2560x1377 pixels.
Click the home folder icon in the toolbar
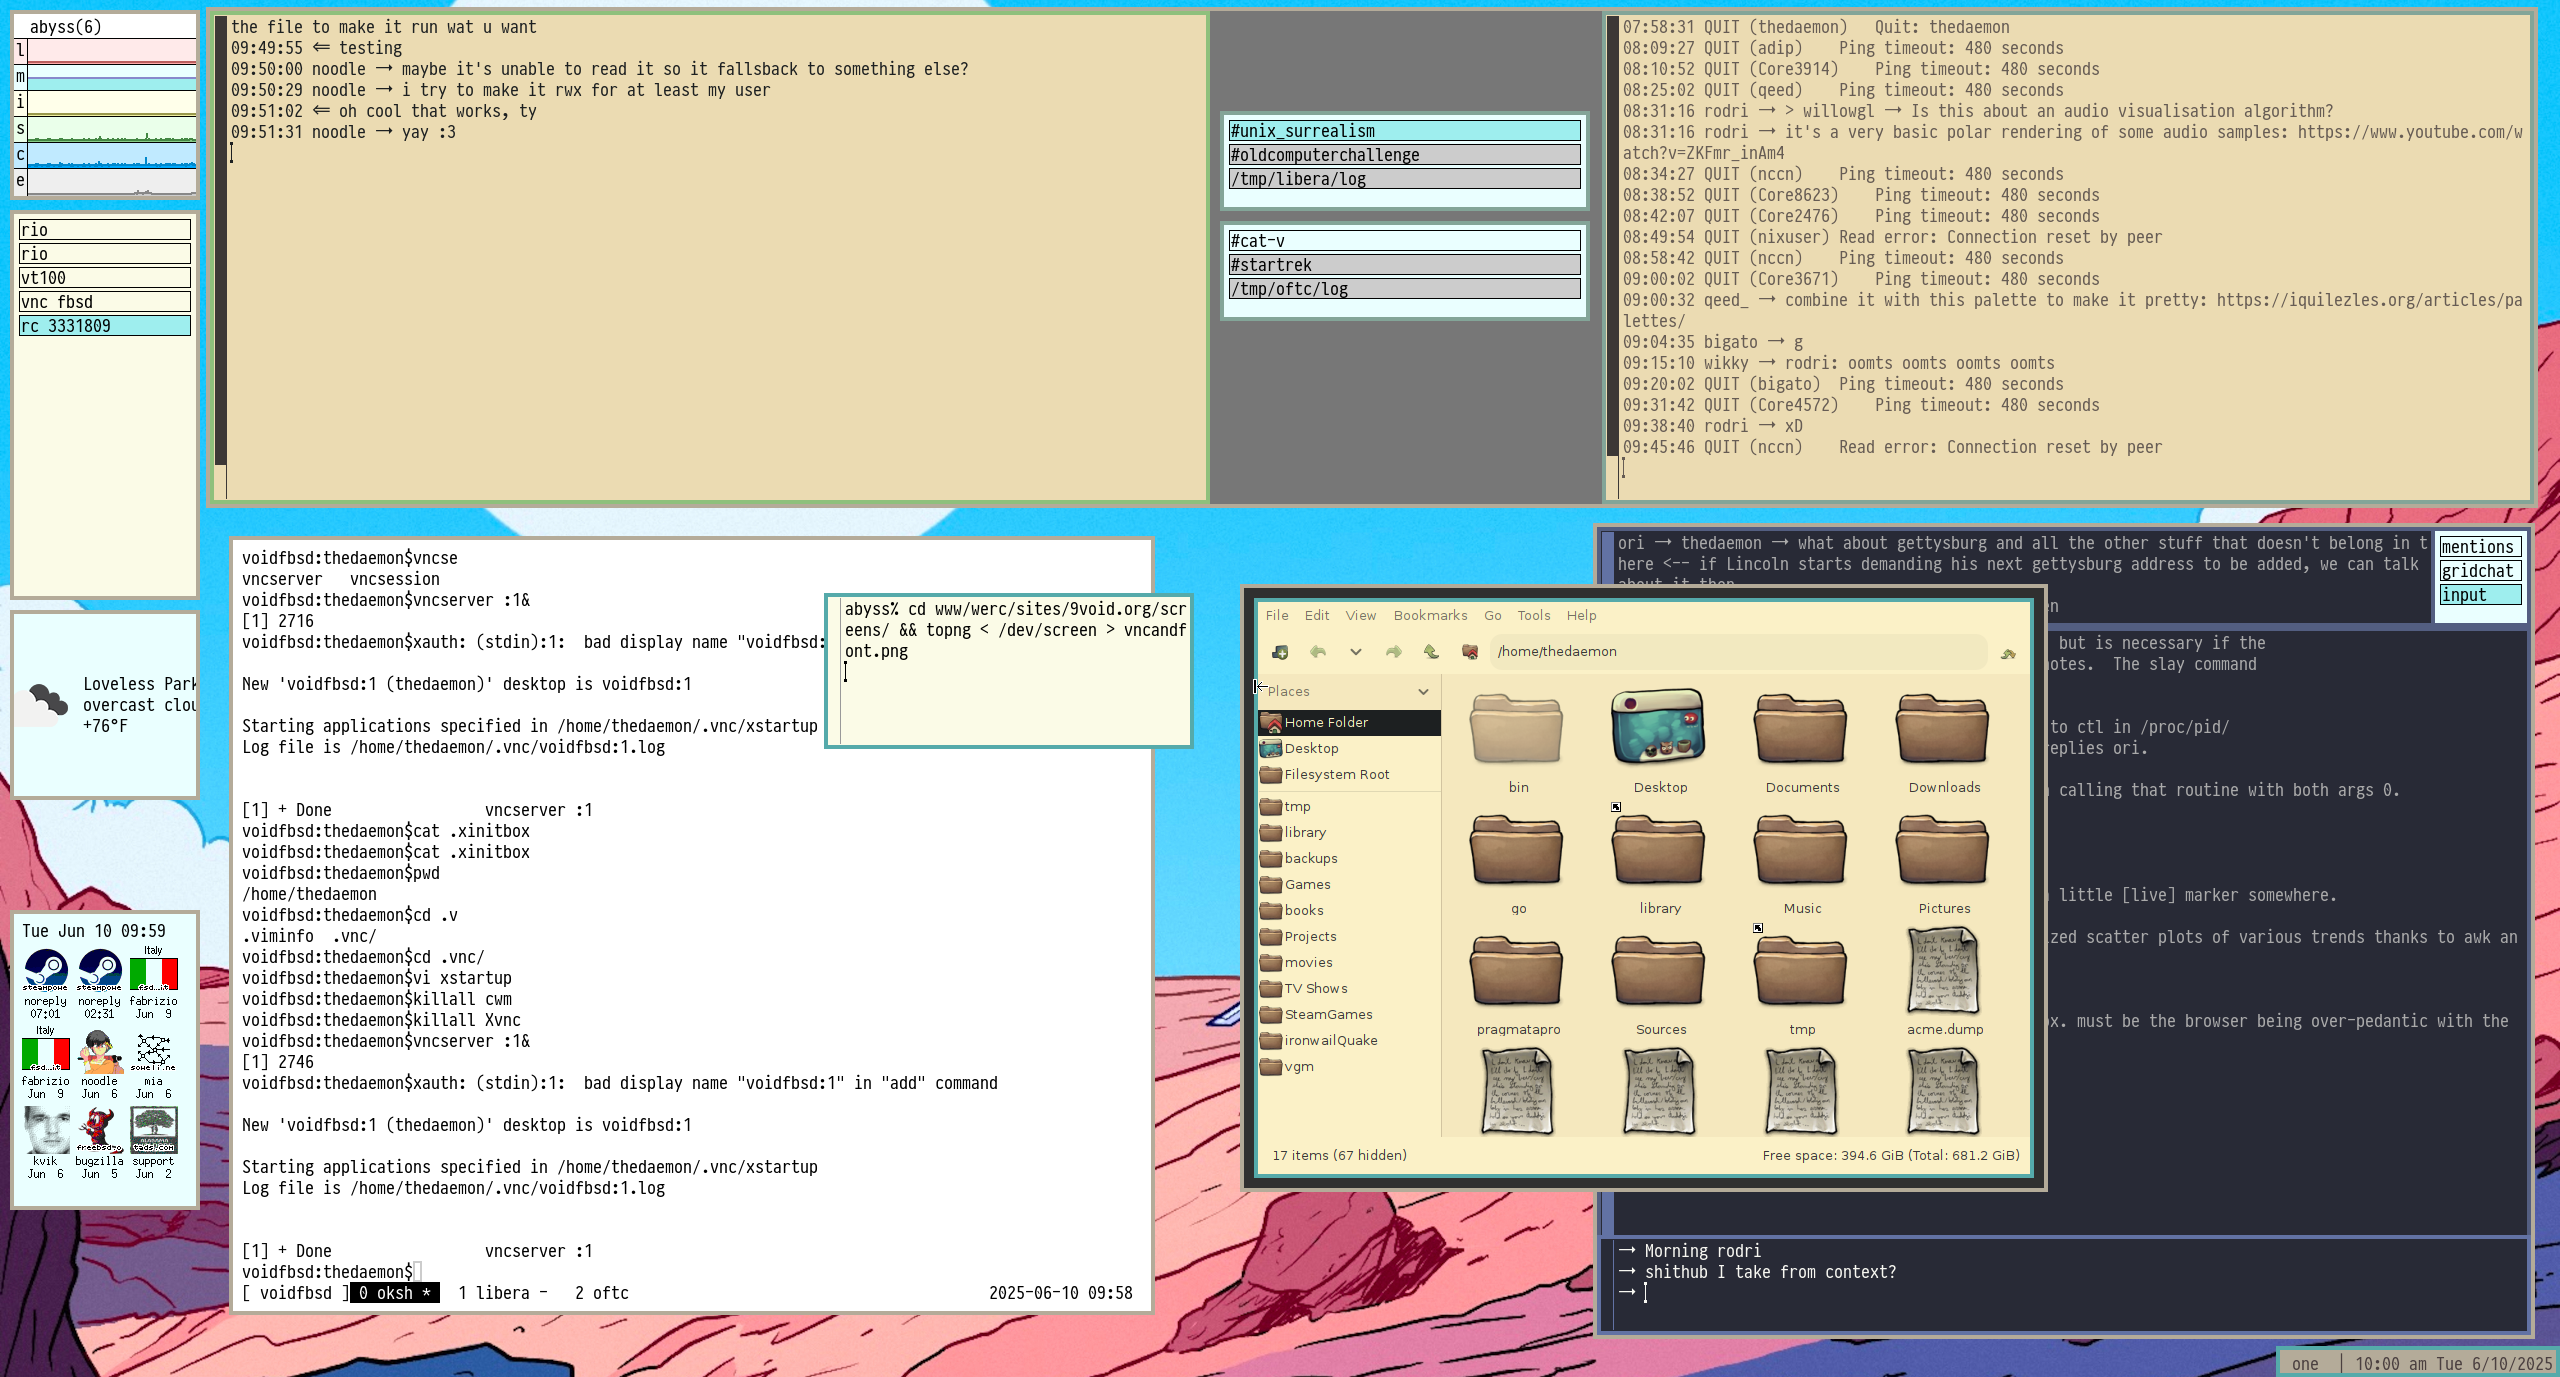coord(1469,652)
